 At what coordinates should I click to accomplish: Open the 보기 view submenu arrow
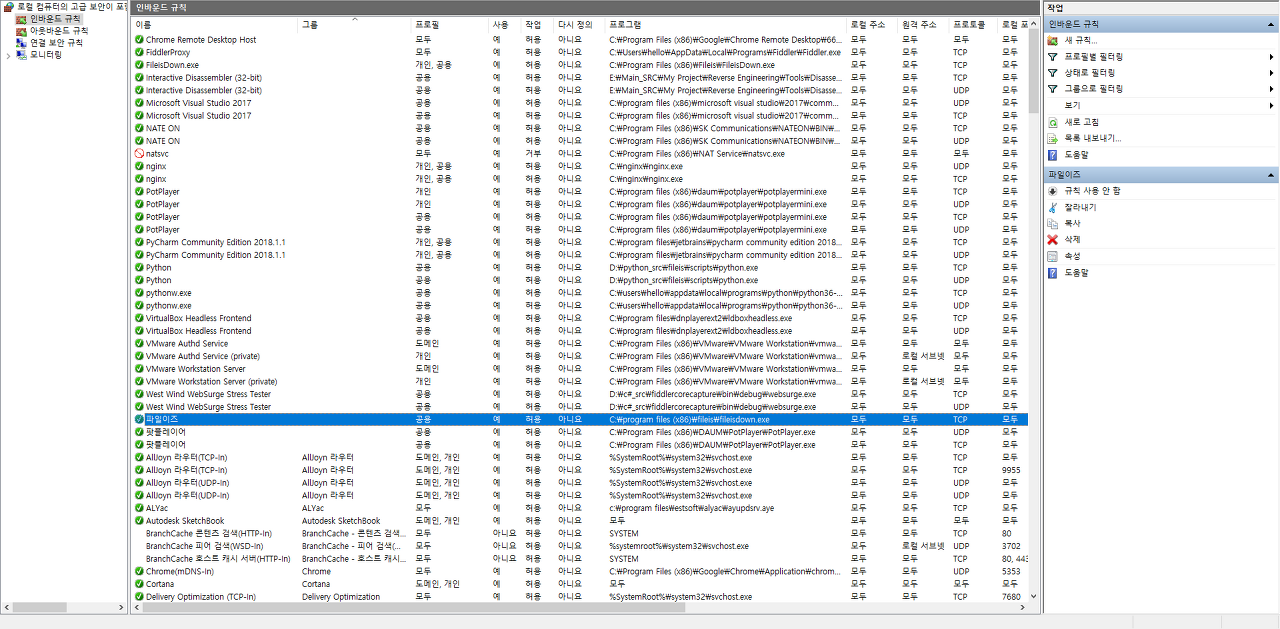[x=1271, y=105]
